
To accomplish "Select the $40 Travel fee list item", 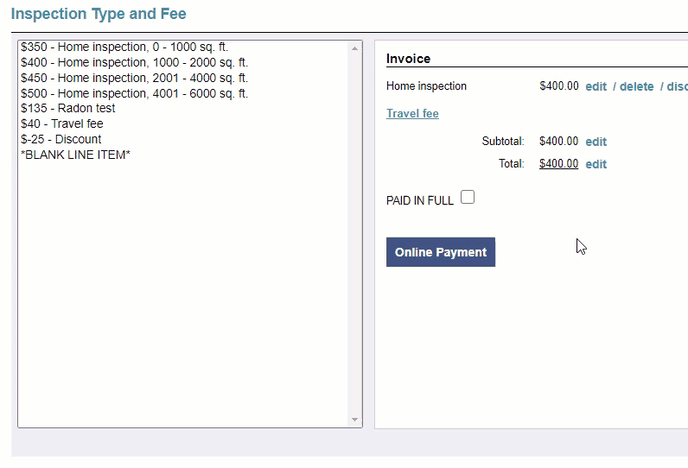I will (x=62, y=124).
